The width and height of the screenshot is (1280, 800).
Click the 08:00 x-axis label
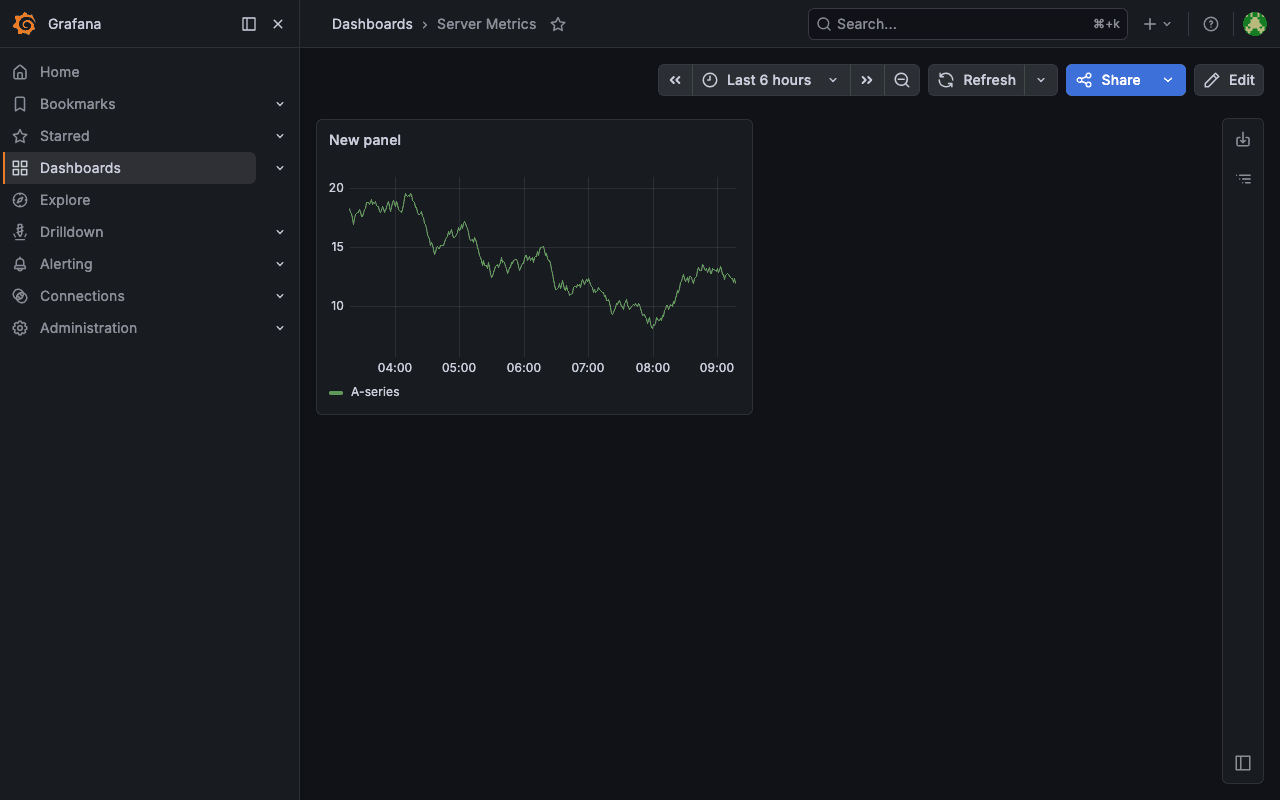[653, 368]
